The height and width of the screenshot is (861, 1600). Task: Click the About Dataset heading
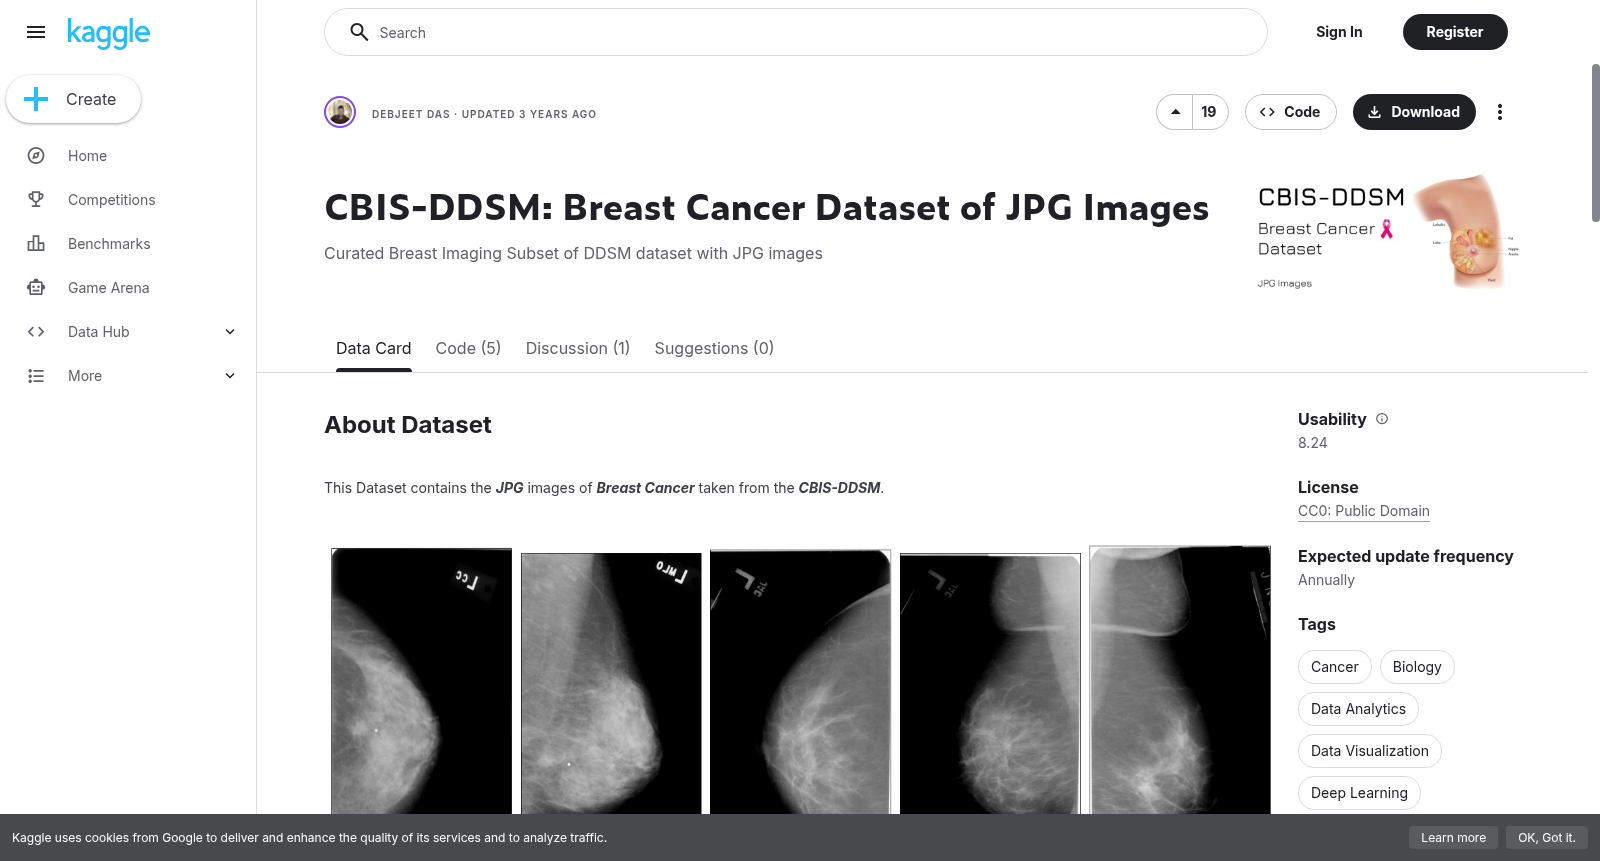[x=408, y=425]
